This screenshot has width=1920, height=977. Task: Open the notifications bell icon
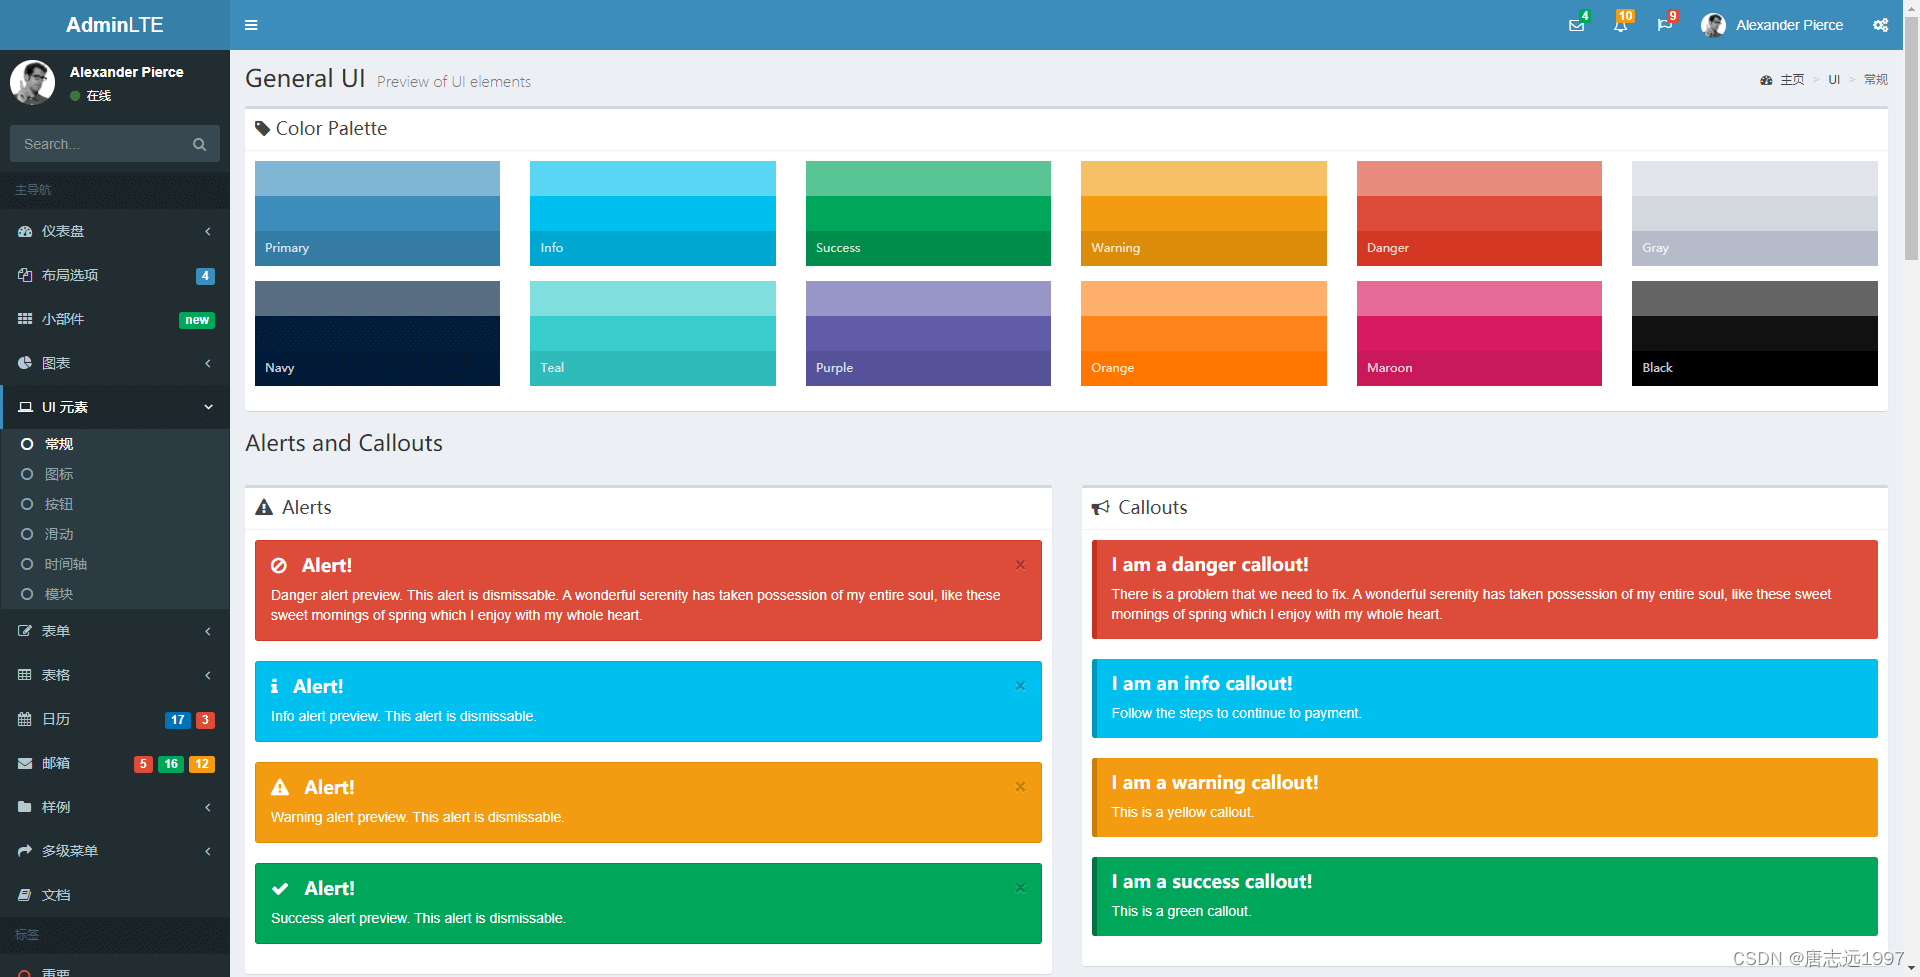tap(1620, 25)
